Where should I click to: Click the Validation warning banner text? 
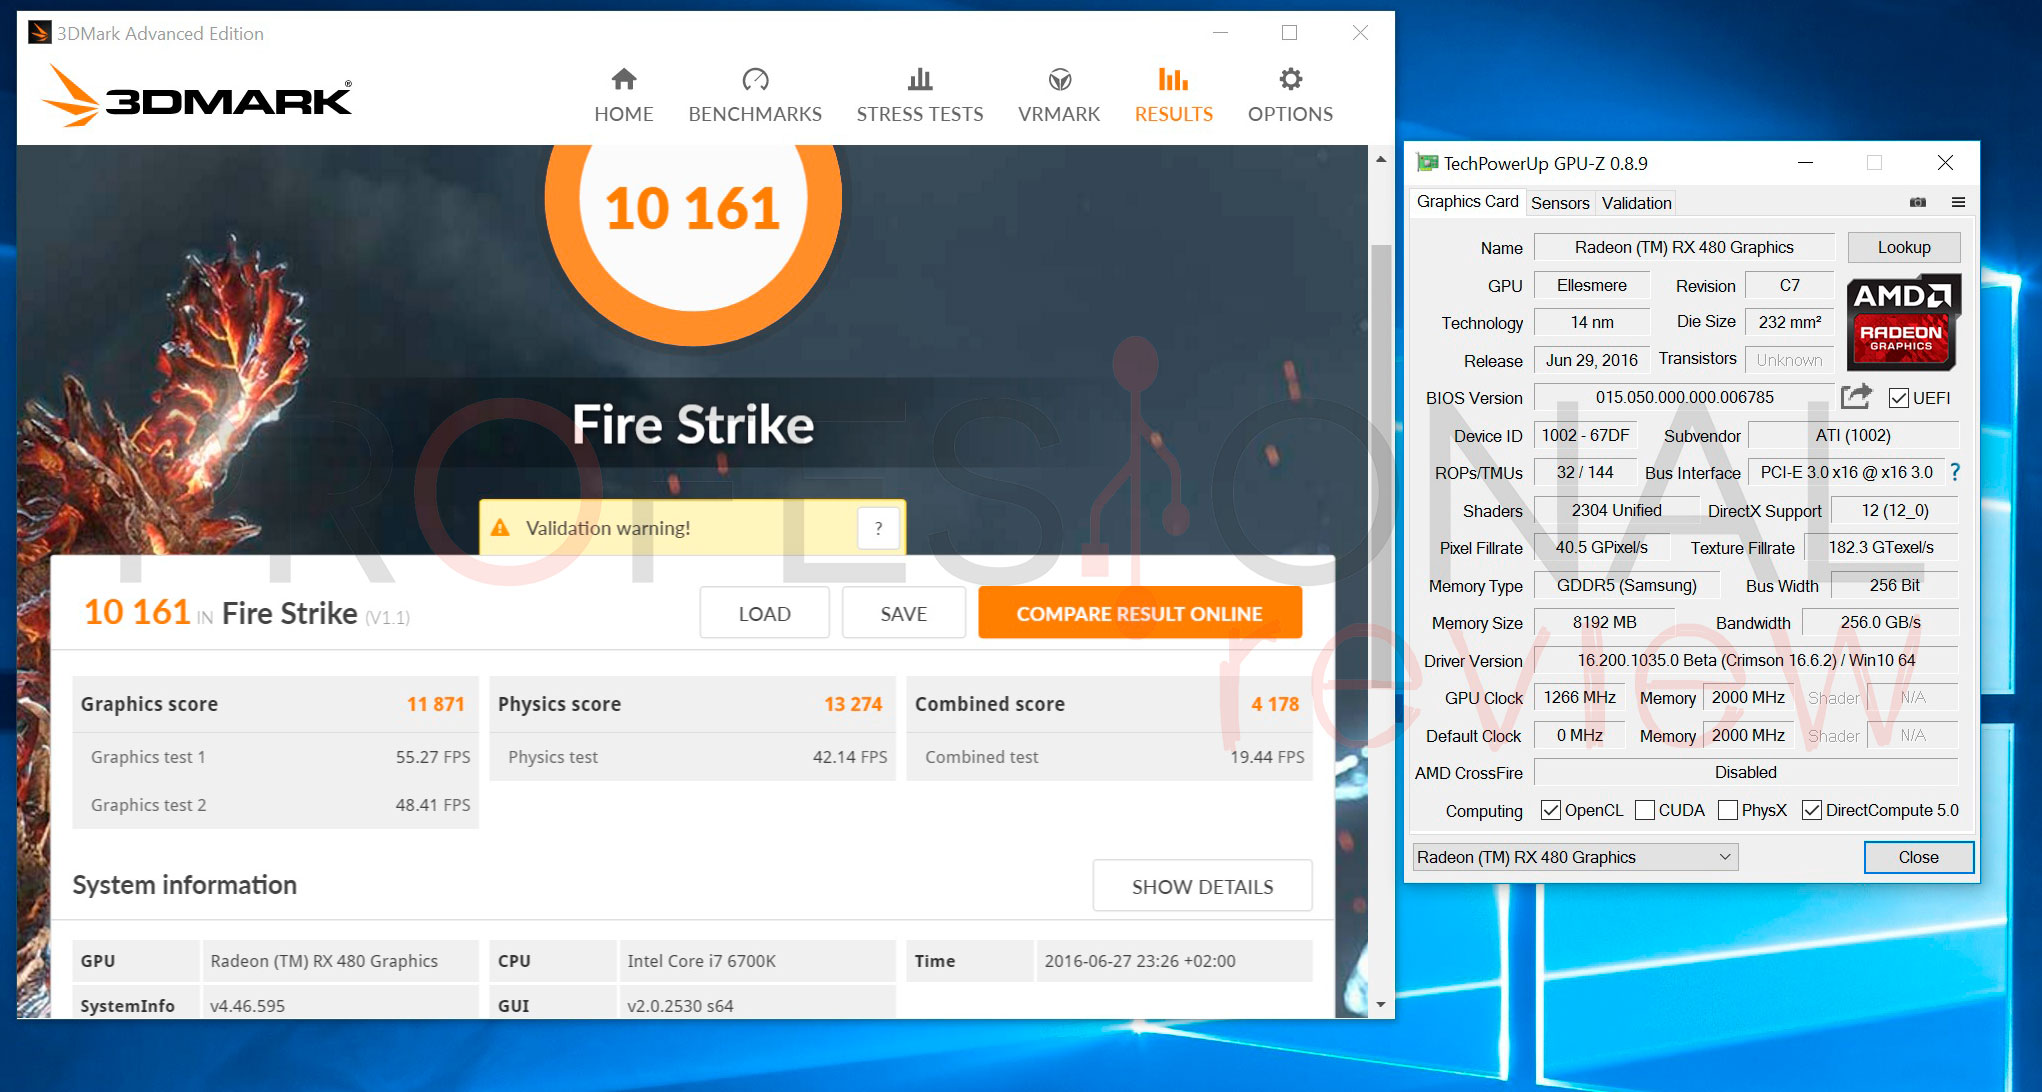(x=608, y=528)
